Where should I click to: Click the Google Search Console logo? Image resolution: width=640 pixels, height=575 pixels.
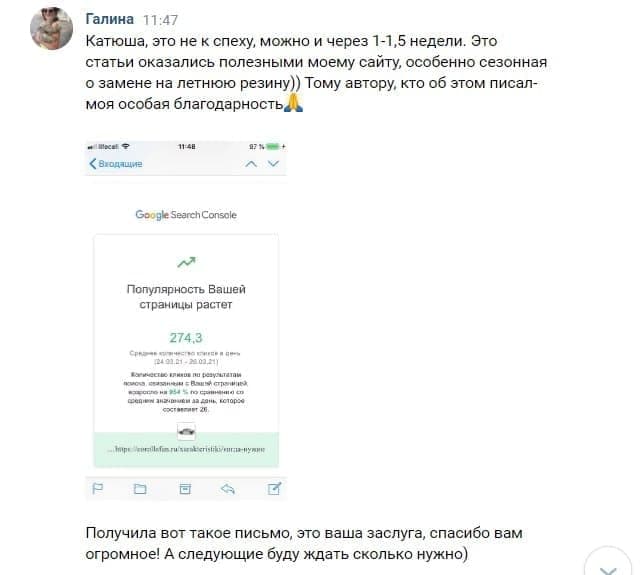point(186,215)
